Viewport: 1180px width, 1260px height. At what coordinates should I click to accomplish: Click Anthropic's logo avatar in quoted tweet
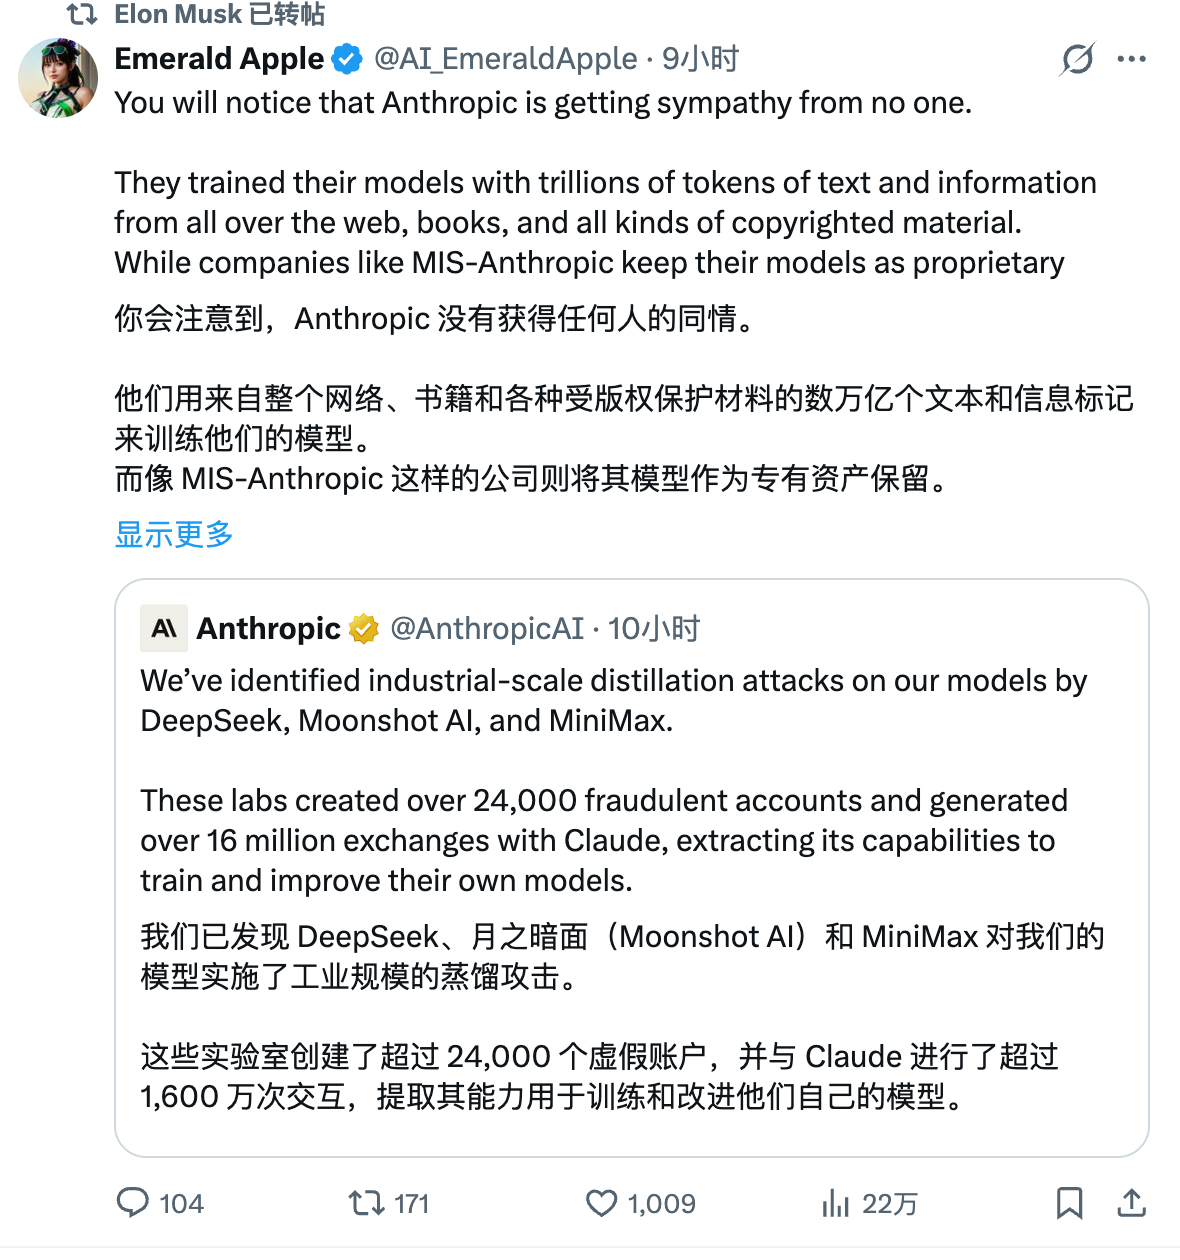click(x=163, y=628)
